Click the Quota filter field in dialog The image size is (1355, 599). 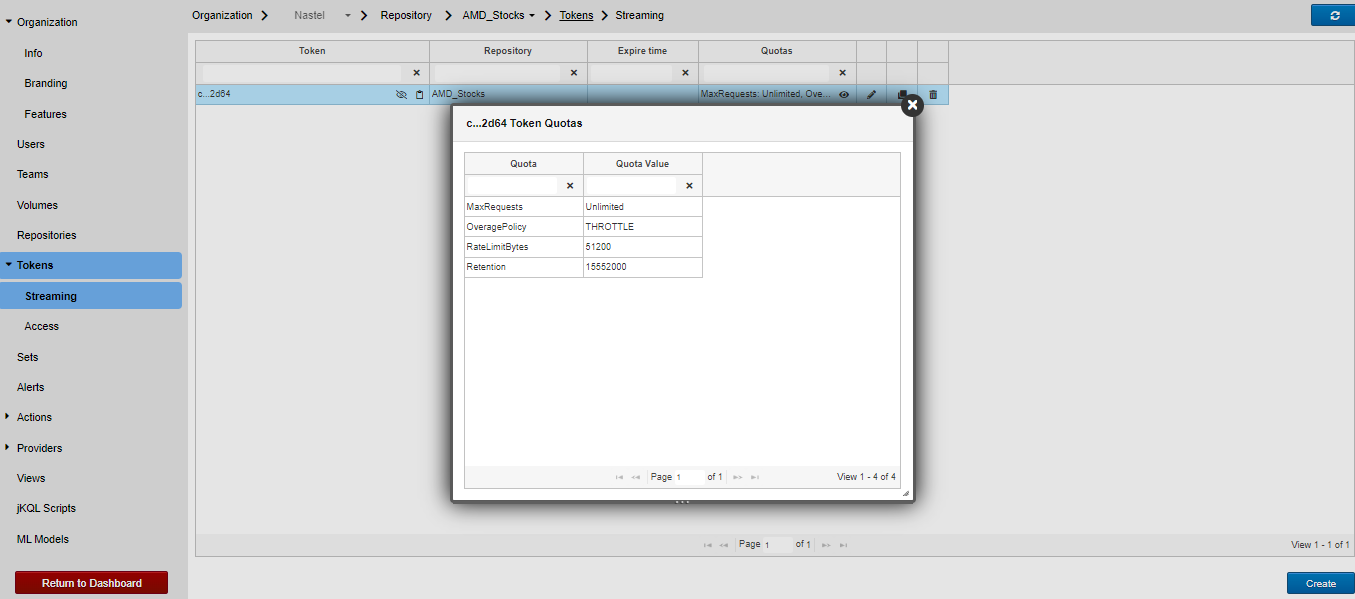click(x=512, y=186)
